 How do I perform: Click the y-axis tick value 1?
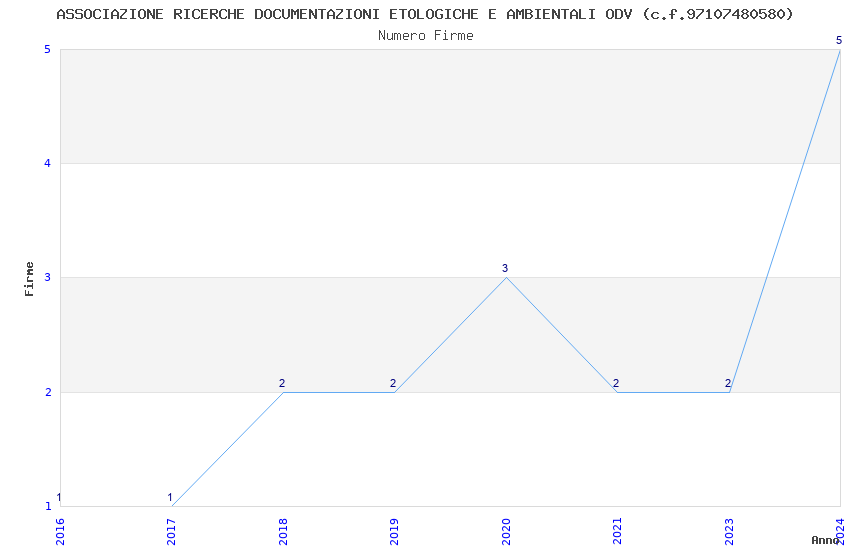tap(48, 506)
